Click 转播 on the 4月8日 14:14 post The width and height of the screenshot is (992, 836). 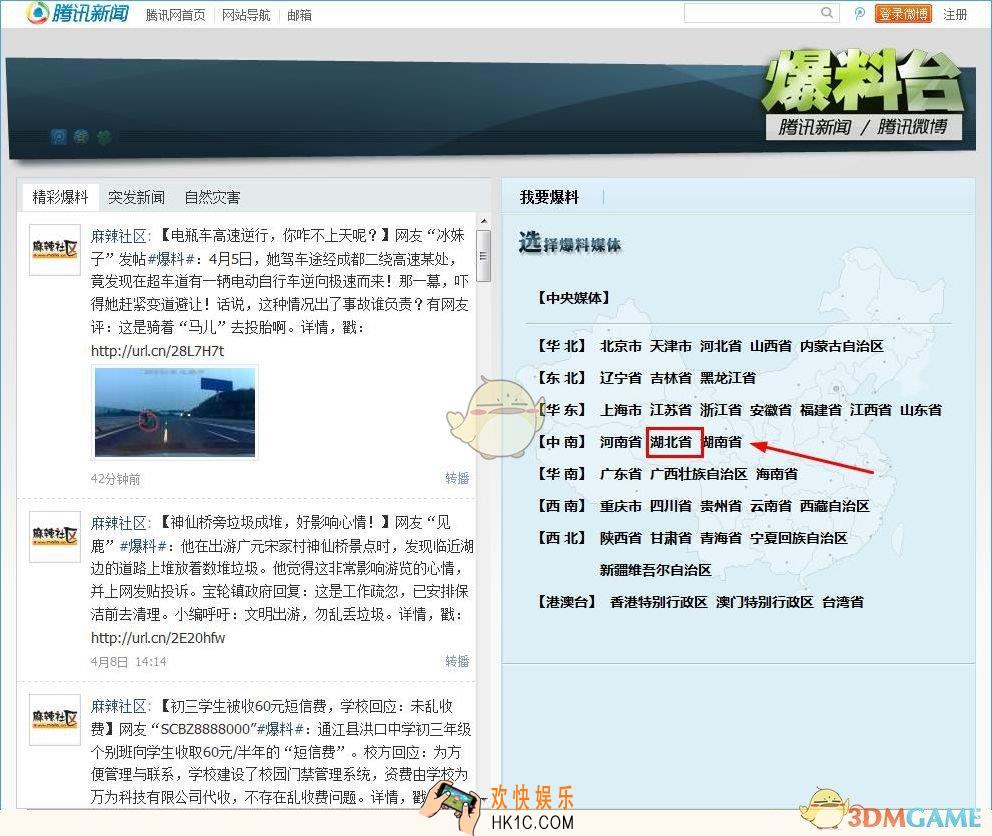pyautogui.click(x=457, y=661)
